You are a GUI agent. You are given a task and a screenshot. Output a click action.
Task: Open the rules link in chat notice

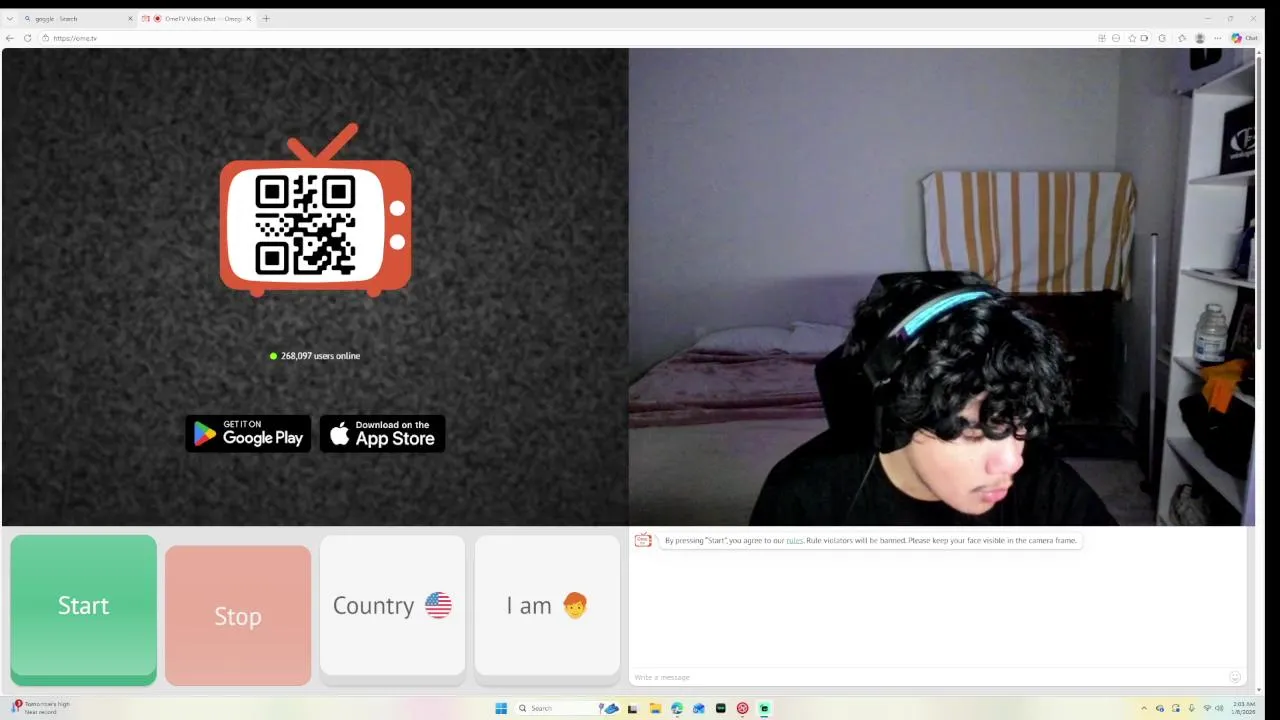[794, 540]
